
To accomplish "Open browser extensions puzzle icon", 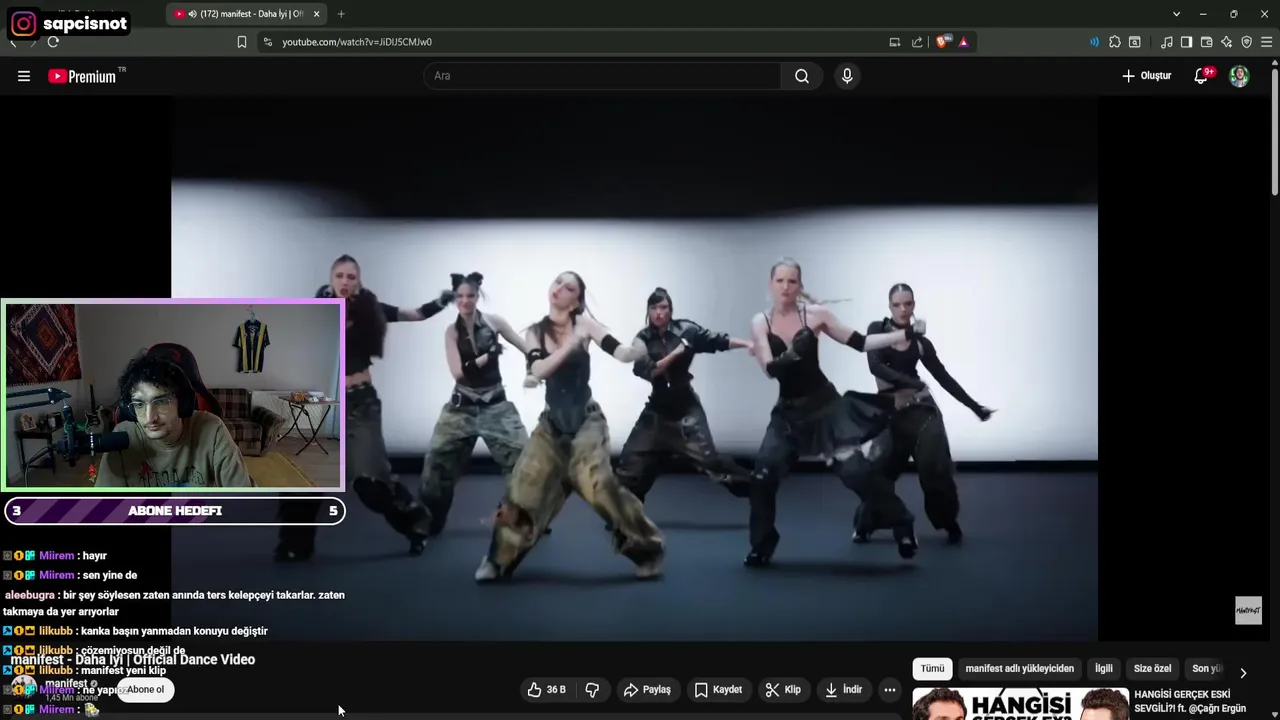I will [1115, 42].
